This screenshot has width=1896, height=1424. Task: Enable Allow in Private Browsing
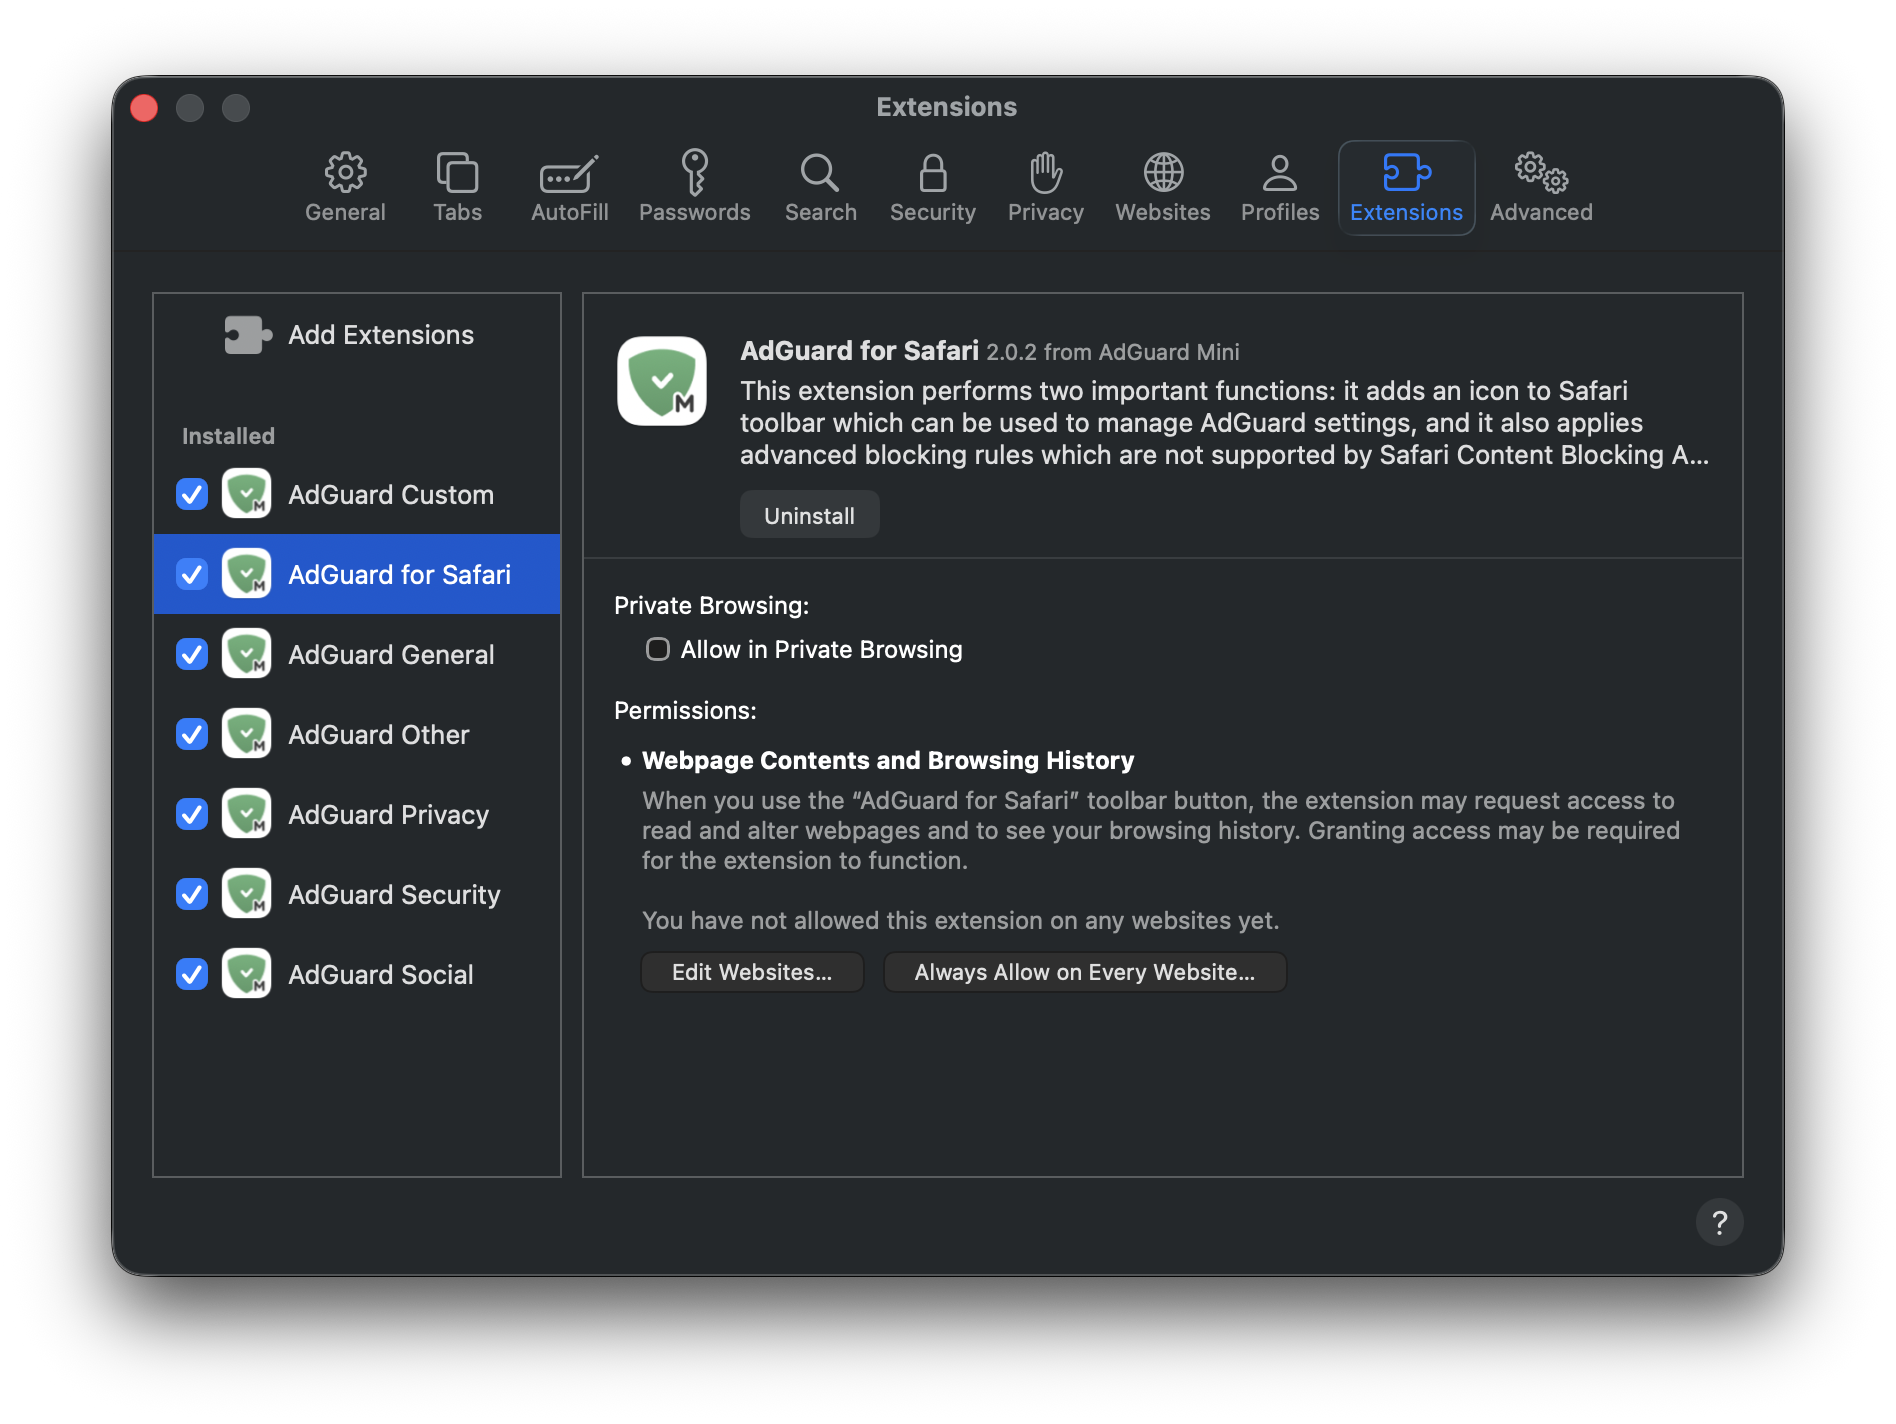click(x=658, y=649)
